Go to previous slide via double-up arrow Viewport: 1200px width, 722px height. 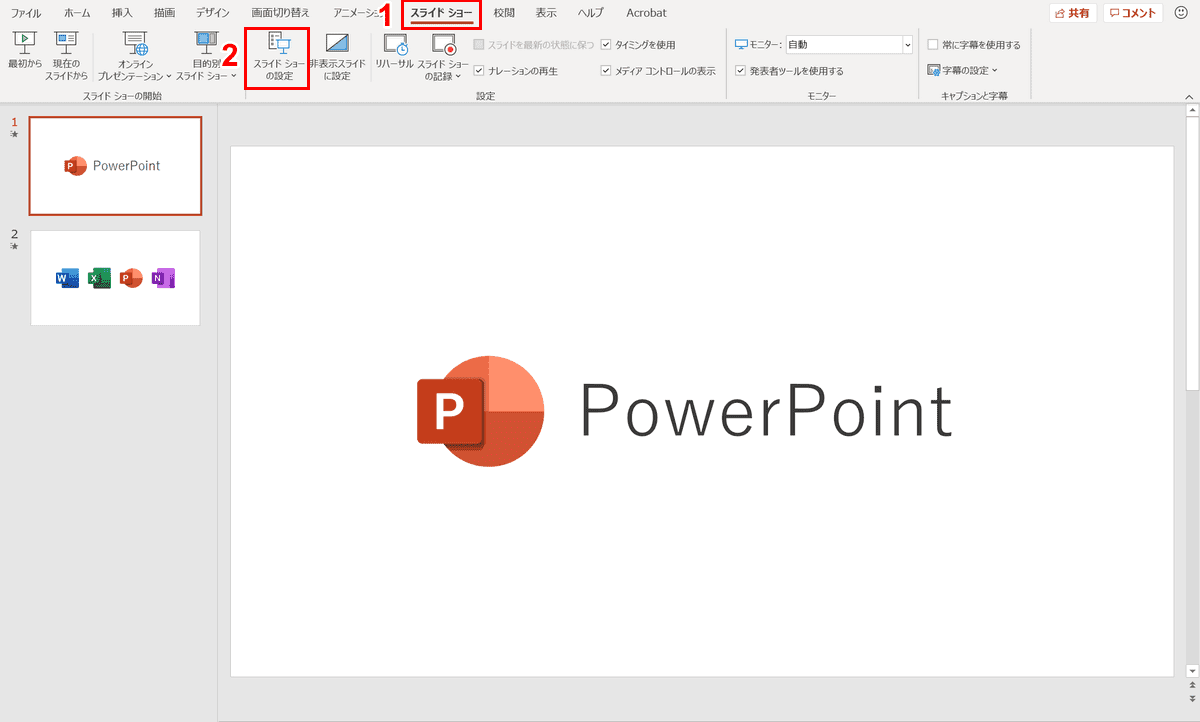[x=1191, y=685]
